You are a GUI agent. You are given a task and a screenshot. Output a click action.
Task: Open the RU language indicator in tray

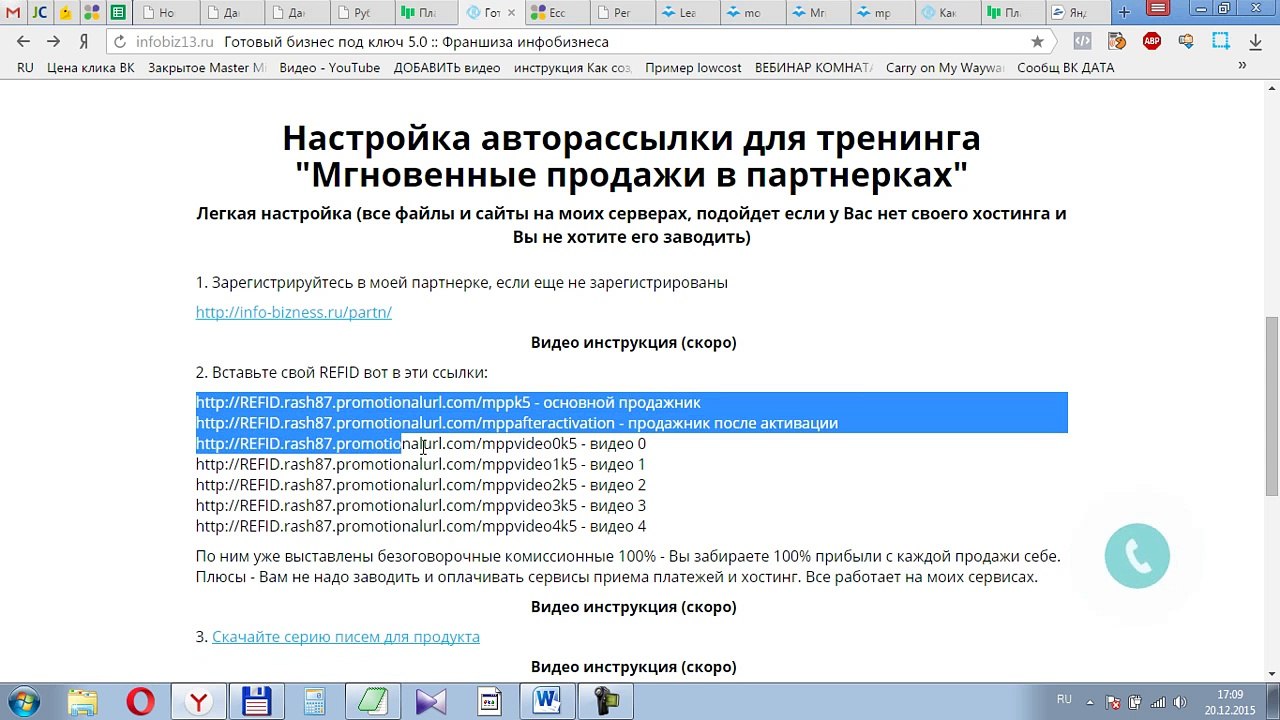pyautogui.click(x=1064, y=700)
